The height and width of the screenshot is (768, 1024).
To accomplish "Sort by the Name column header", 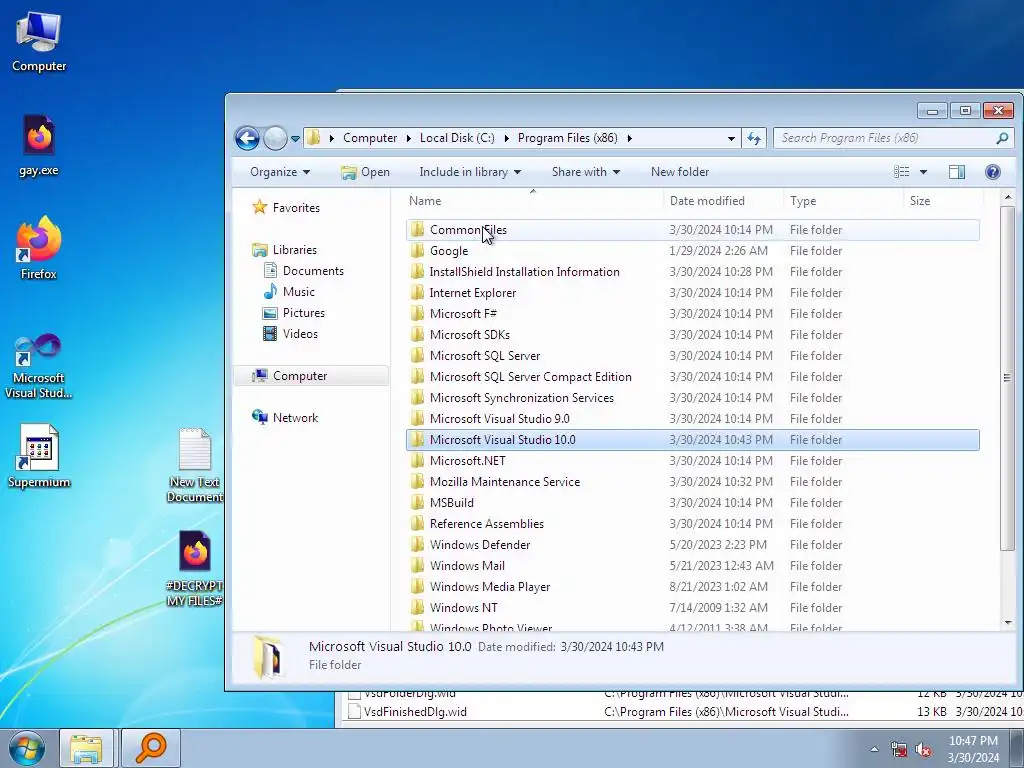I will pos(533,200).
